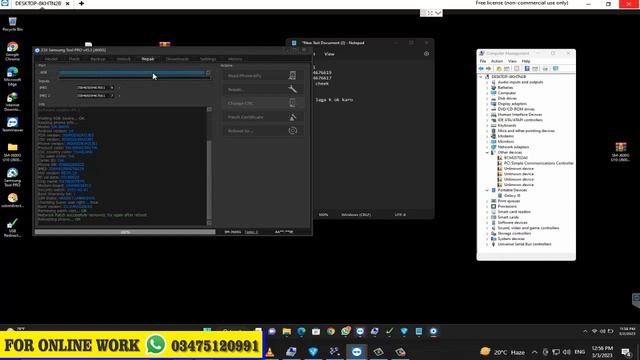Open the History tab in Samsung Tool
The height and width of the screenshot is (360, 640).
pyautogui.click(x=235, y=59)
